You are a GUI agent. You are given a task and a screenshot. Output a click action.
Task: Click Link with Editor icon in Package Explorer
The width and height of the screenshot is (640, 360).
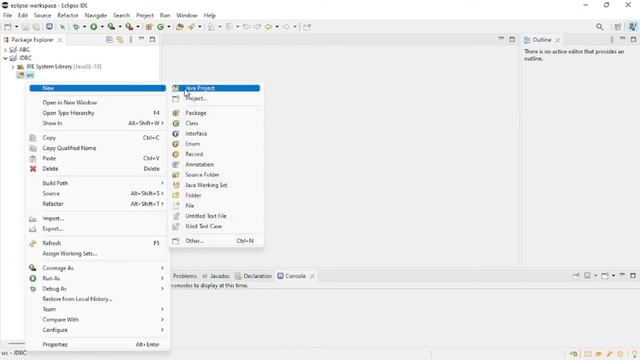click(120, 40)
